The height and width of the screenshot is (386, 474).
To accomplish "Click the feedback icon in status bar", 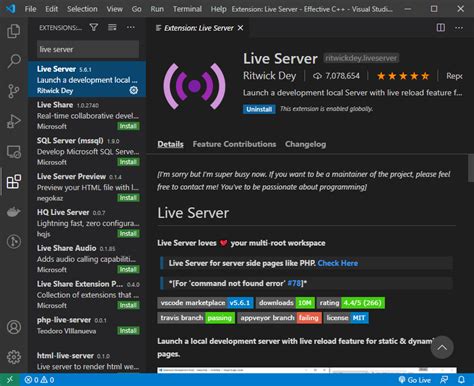I will [x=444, y=380].
